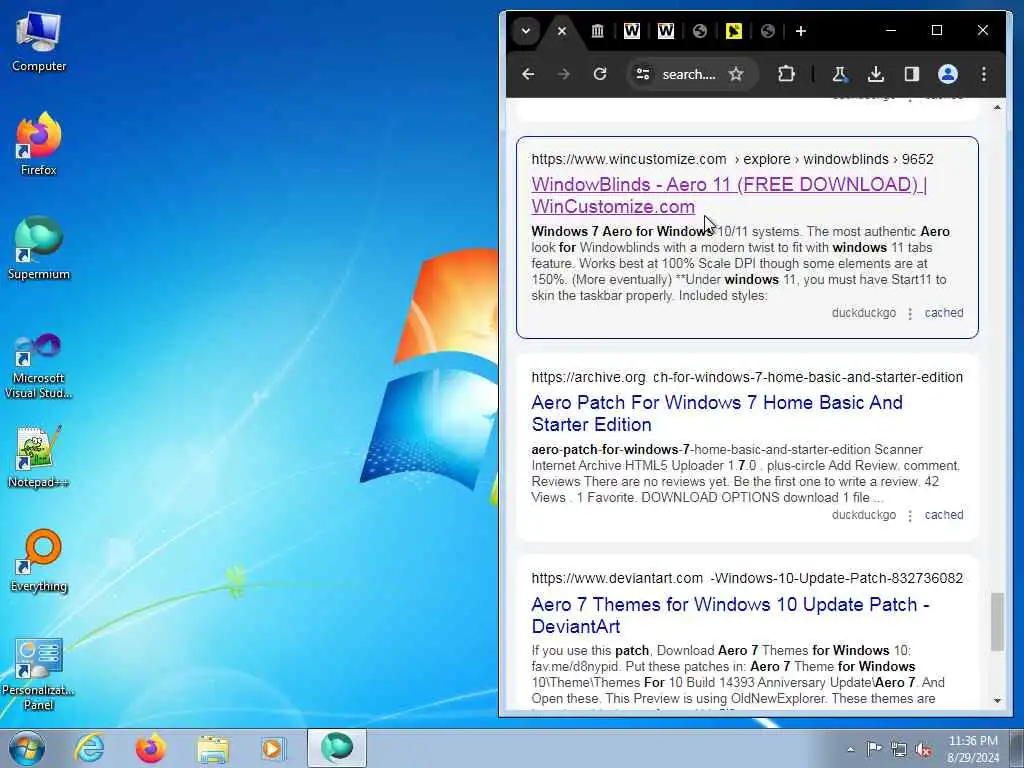Switch to the Internet Archive tab
The image size is (1024, 768).
coord(597,31)
